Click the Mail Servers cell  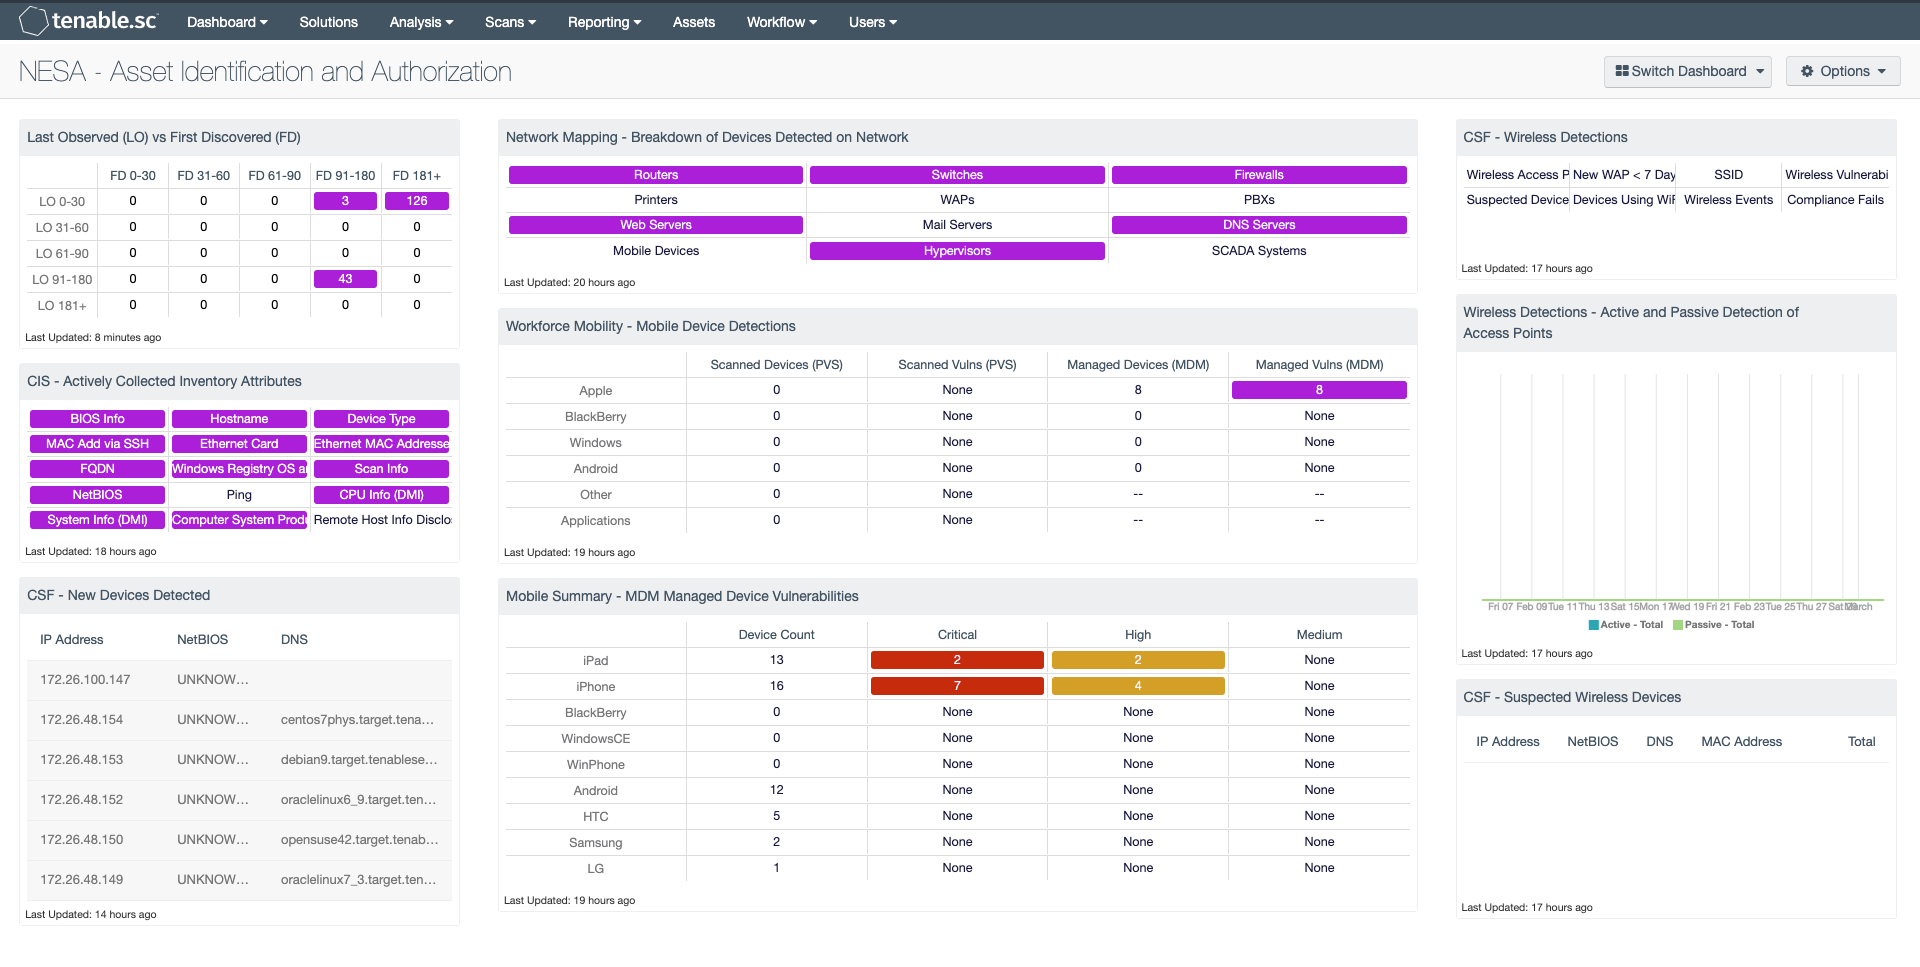[957, 225]
